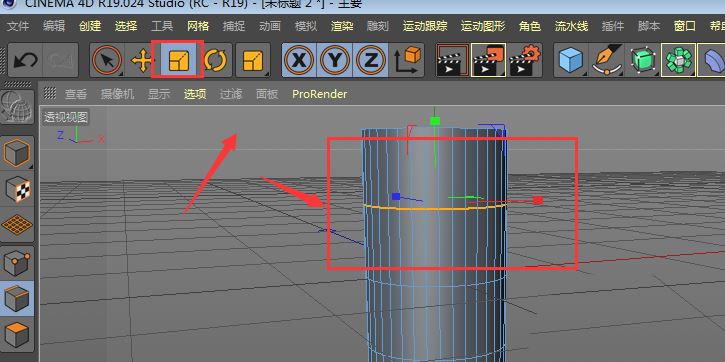Open the 窗口 menu
The width and height of the screenshot is (725, 362).
[x=685, y=26]
